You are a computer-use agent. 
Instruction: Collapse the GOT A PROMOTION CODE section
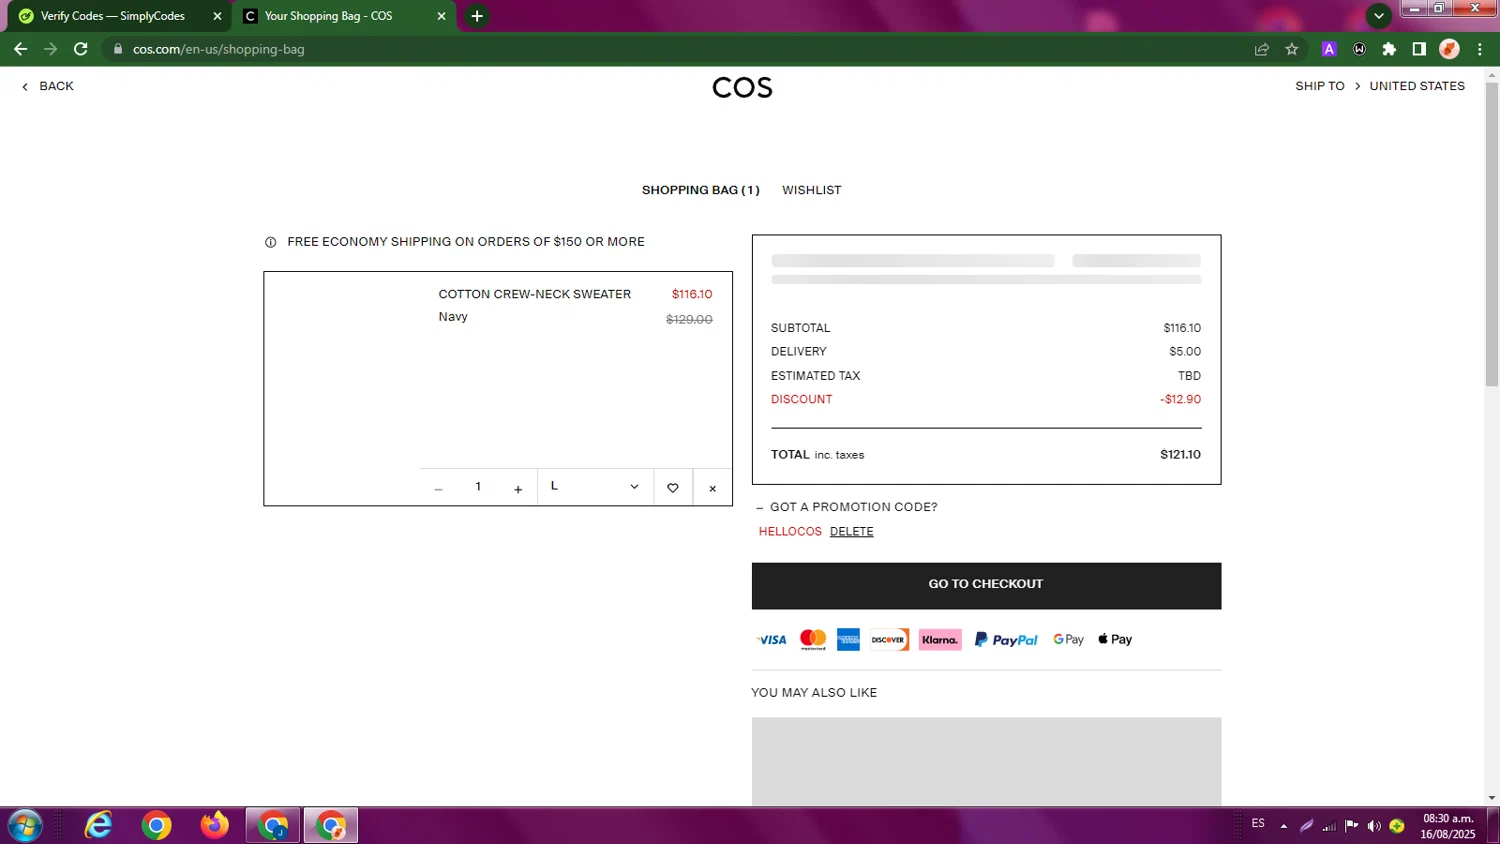(x=847, y=507)
